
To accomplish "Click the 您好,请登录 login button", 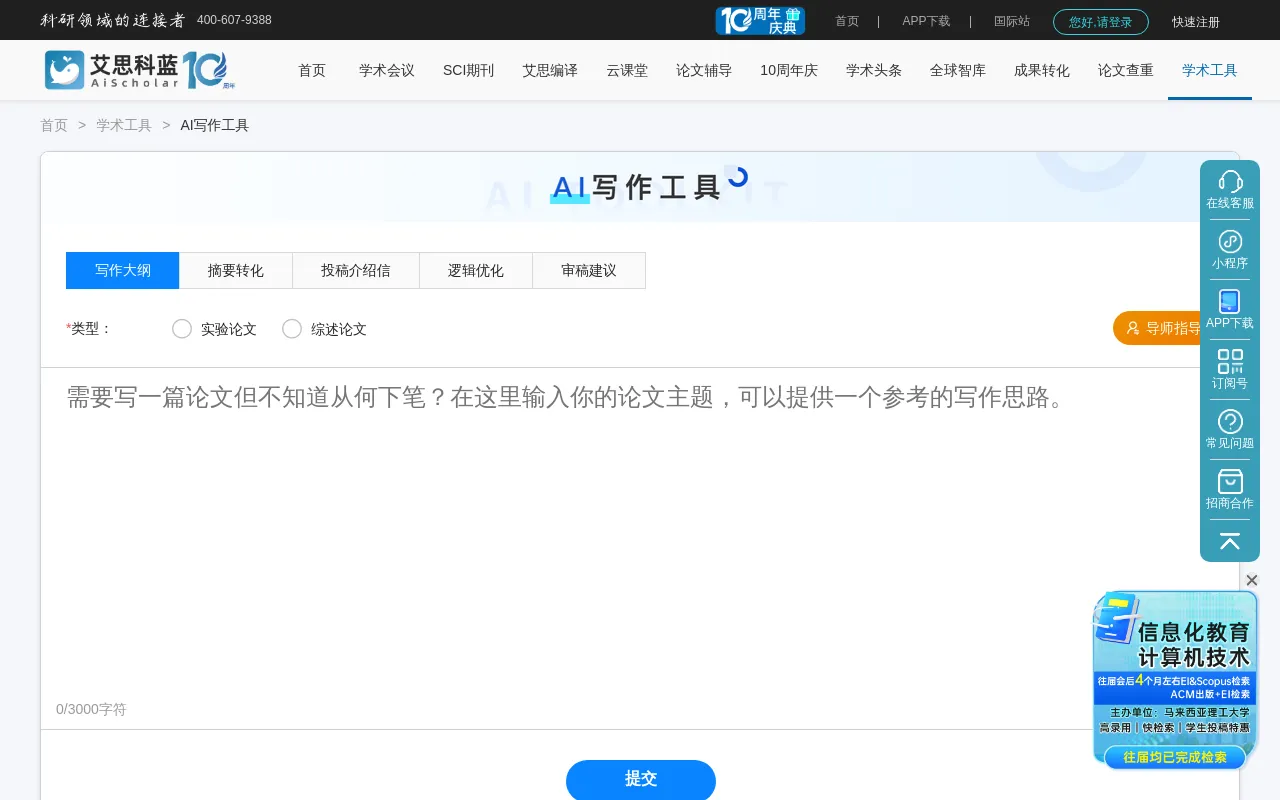I will 1100,22.
